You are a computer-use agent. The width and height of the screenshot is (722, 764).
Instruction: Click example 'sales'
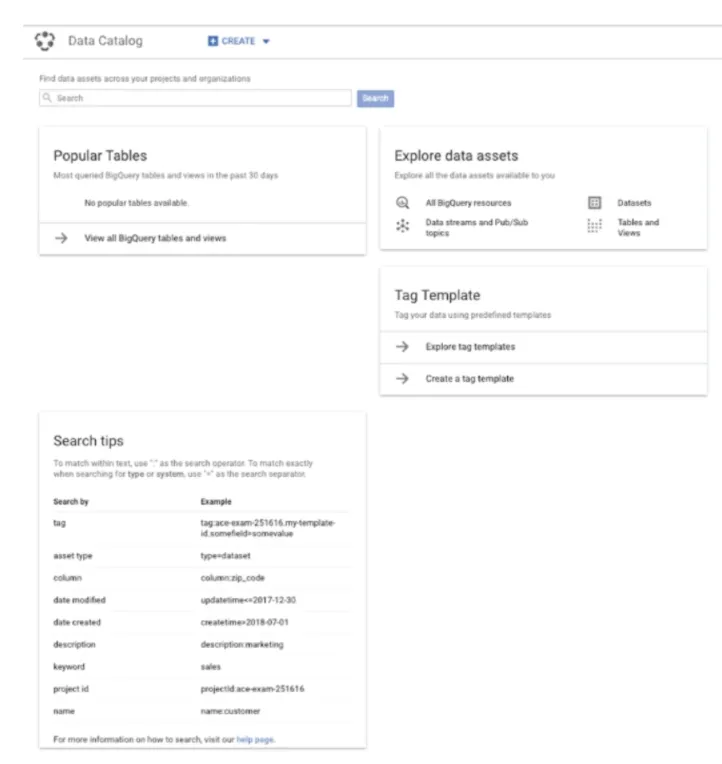coord(210,667)
